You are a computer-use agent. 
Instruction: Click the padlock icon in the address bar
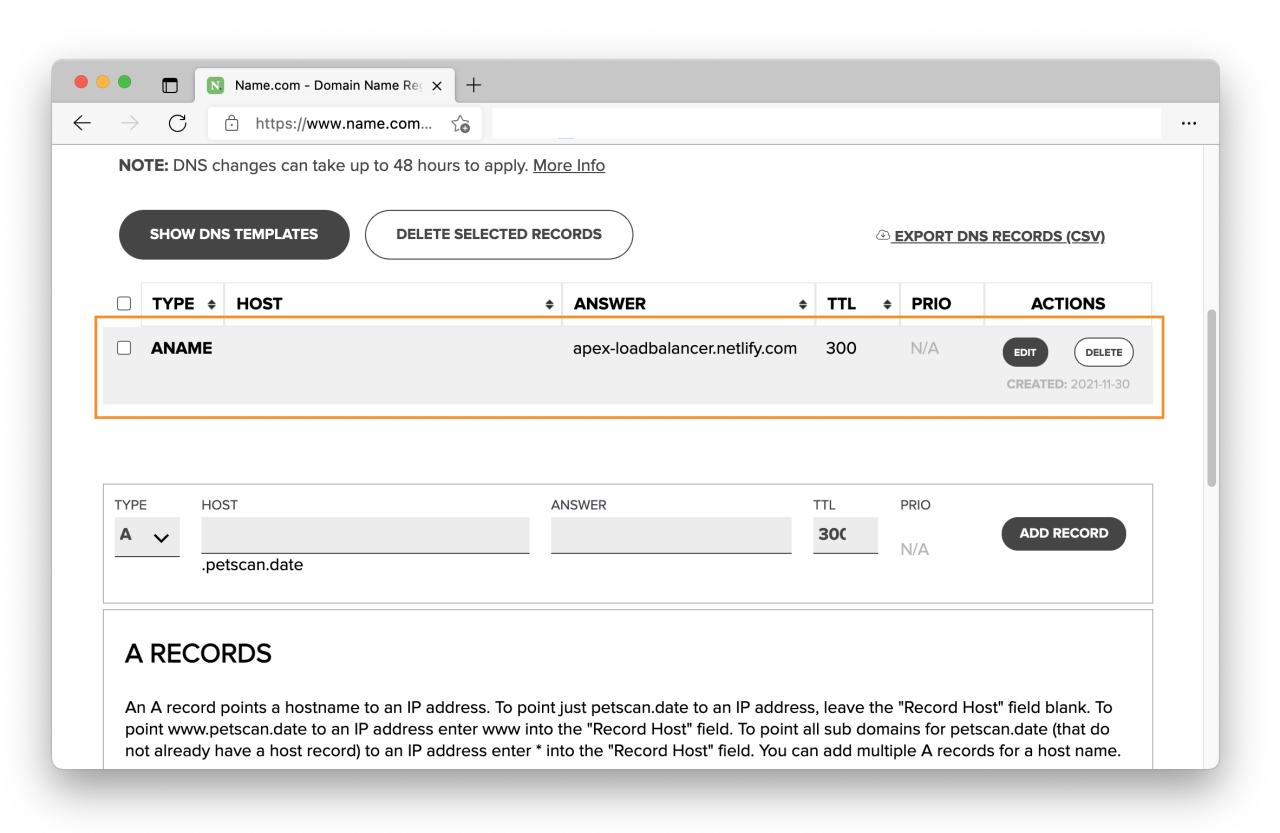(231, 123)
